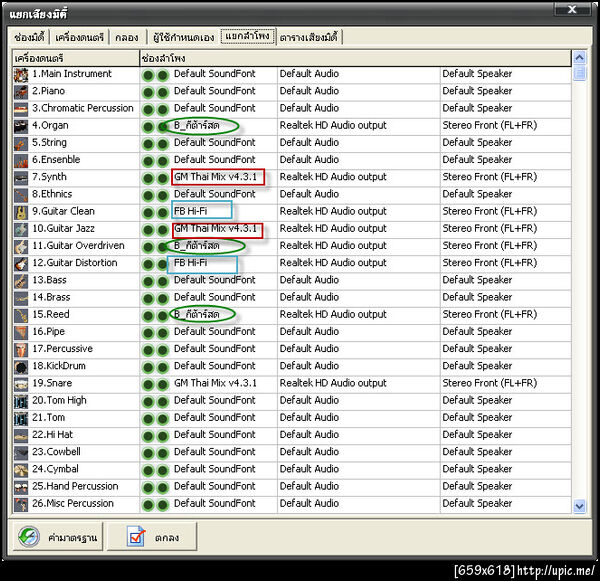
Task: Click Default Speaker in the KickDrum row
Action: click(x=477, y=366)
